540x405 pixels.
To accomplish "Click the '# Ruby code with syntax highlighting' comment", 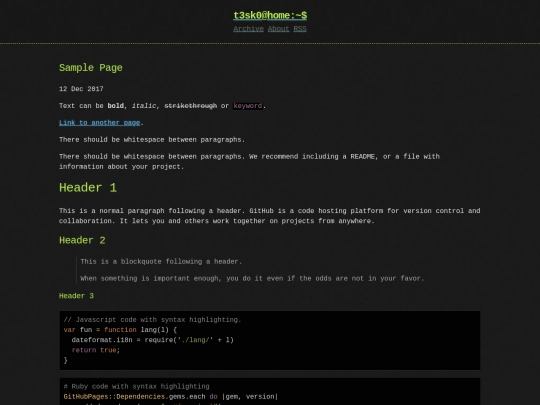I will point(136,386).
